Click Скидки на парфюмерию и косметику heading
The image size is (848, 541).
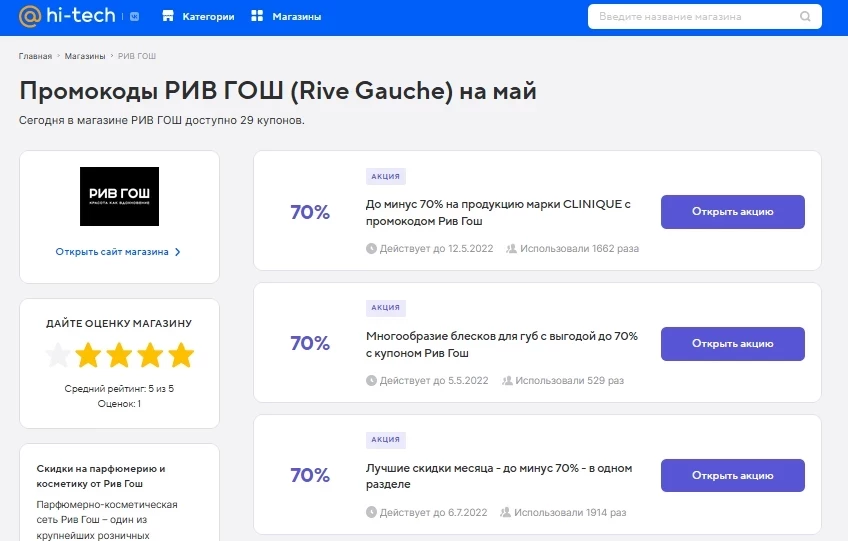[101, 476]
